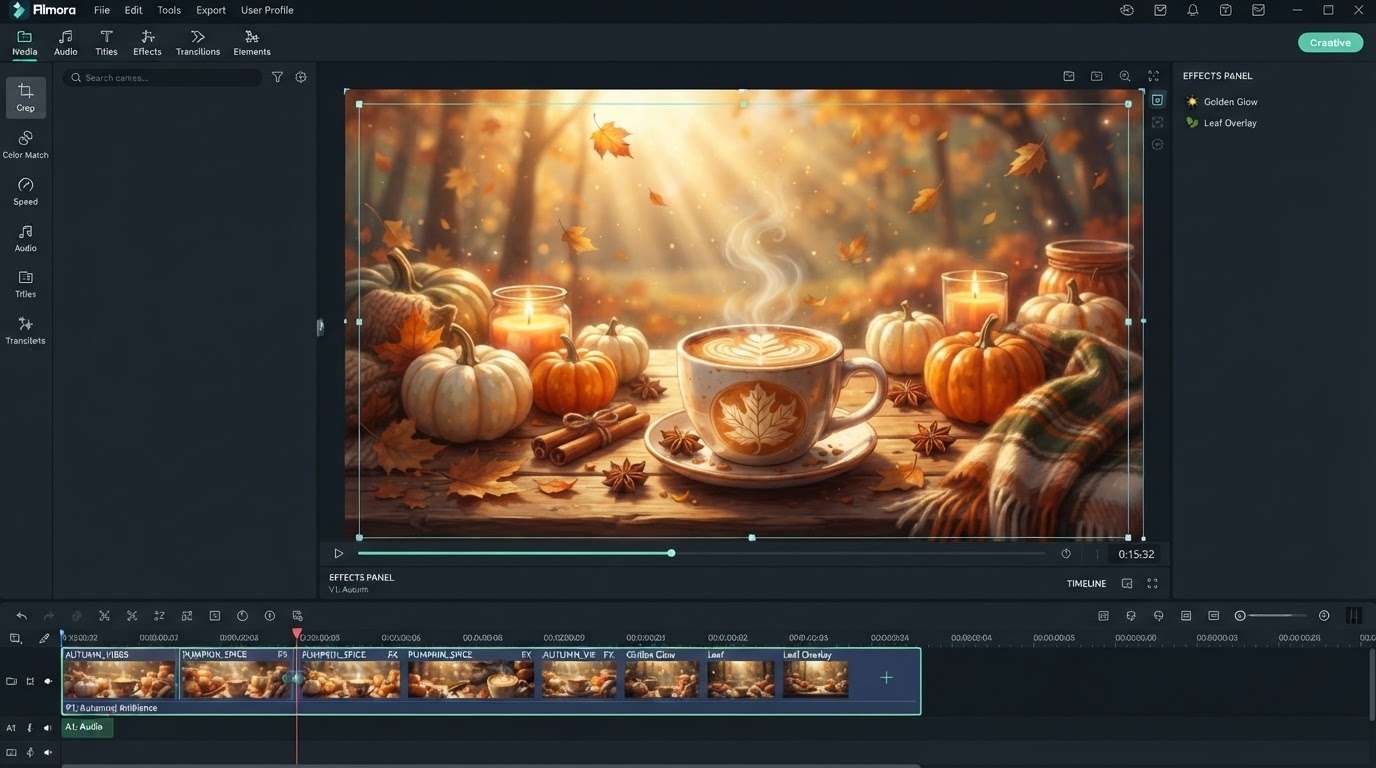Switch to the Elements tab
Screen dimensions: 1376x768
point(252,43)
